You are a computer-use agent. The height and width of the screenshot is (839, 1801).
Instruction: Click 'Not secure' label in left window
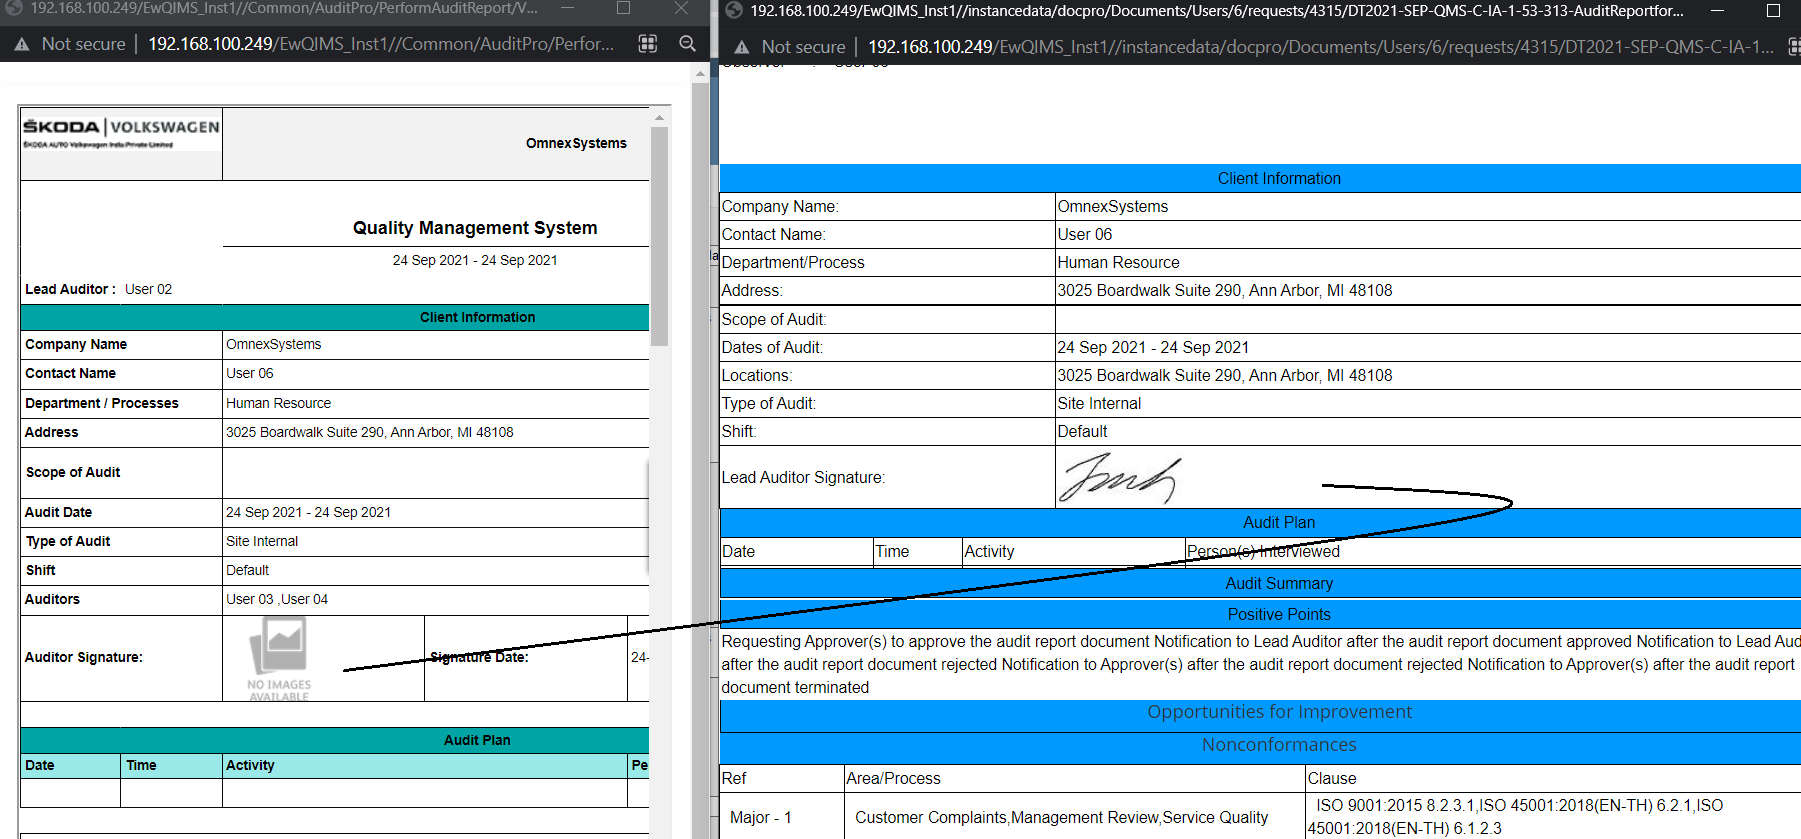click(84, 44)
